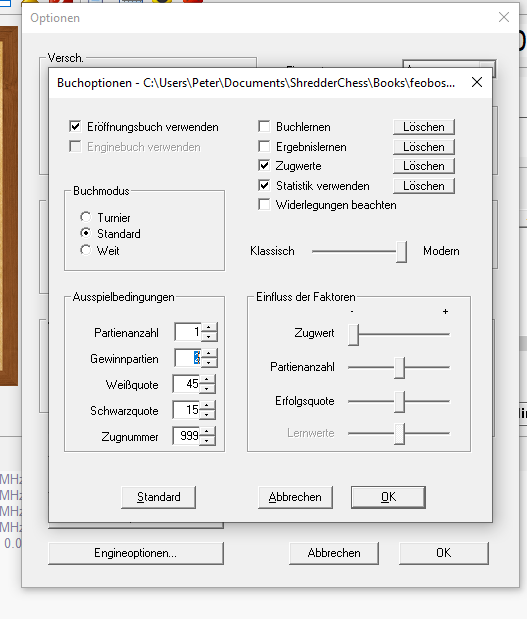Click the Partienanzahl influence slider
Image resolution: width=527 pixels, height=619 pixels.
pos(399,368)
